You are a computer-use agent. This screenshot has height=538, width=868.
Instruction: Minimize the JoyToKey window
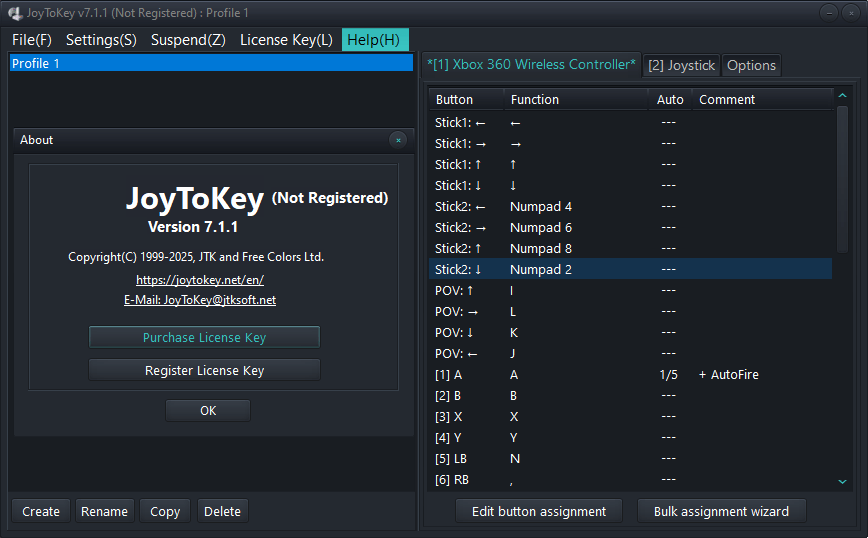[x=829, y=13]
